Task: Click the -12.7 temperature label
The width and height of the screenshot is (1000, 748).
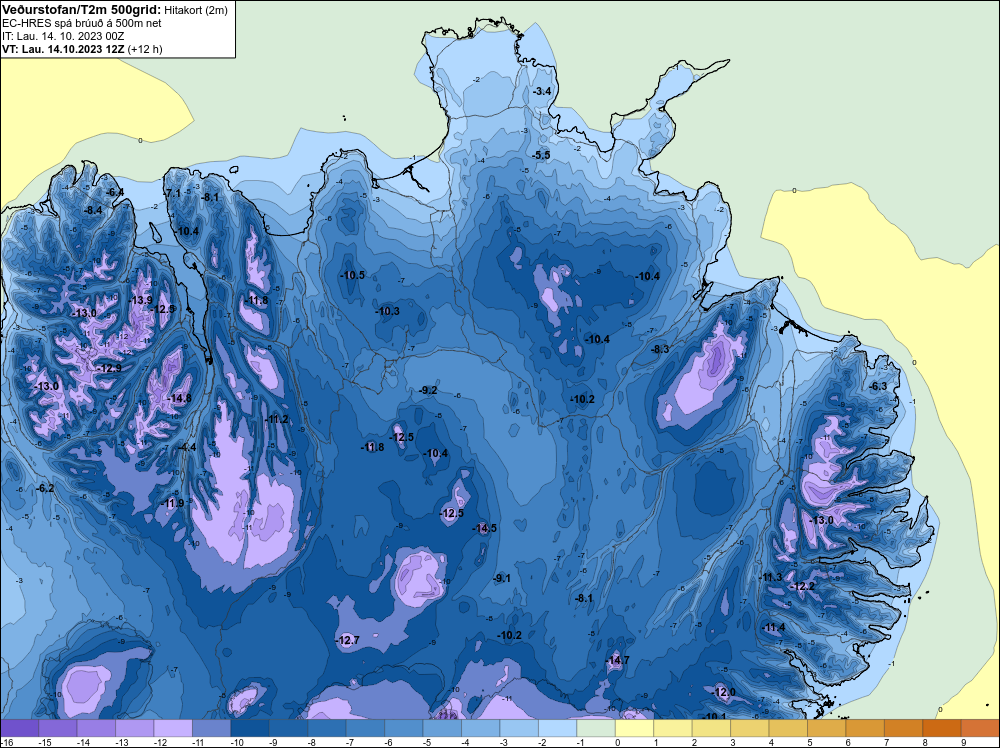Action: tap(348, 640)
